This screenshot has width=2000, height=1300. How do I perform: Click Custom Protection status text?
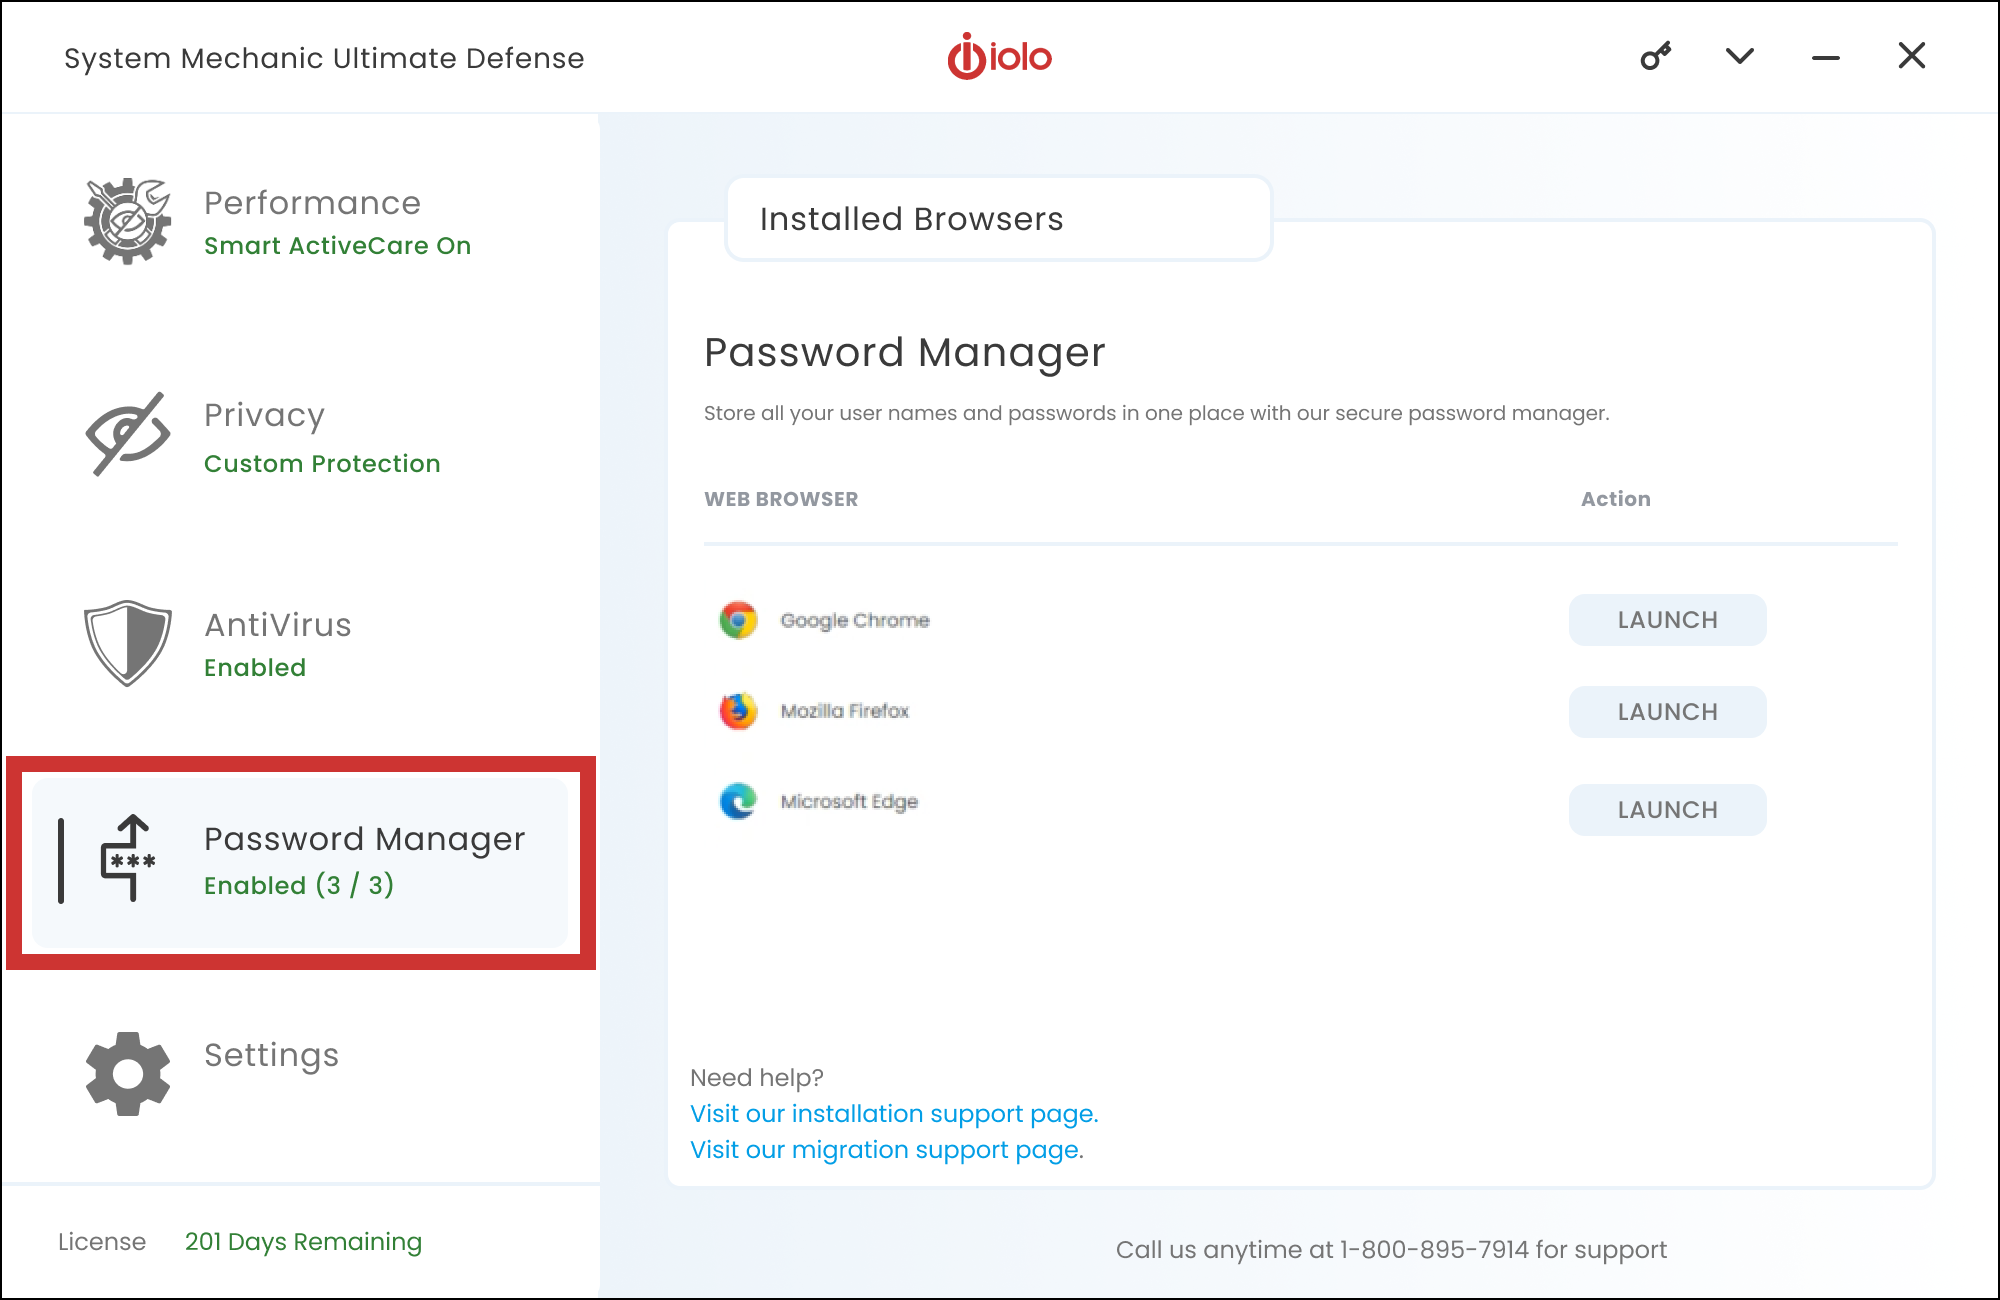(322, 464)
